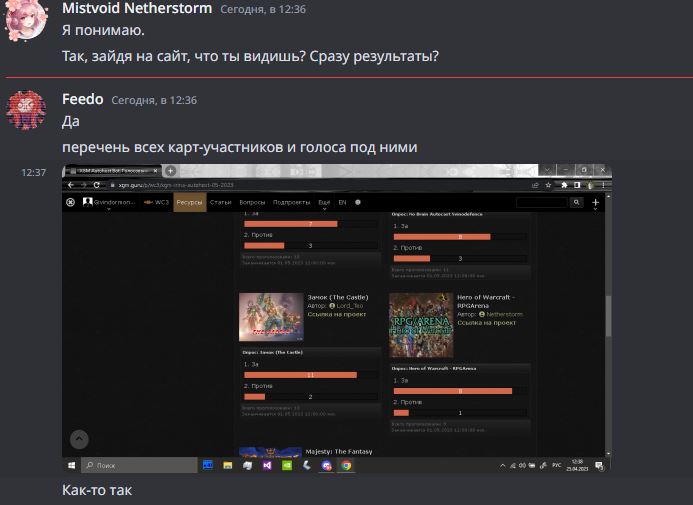
Task: Open File Explorer from the taskbar
Action: tap(228, 465)
